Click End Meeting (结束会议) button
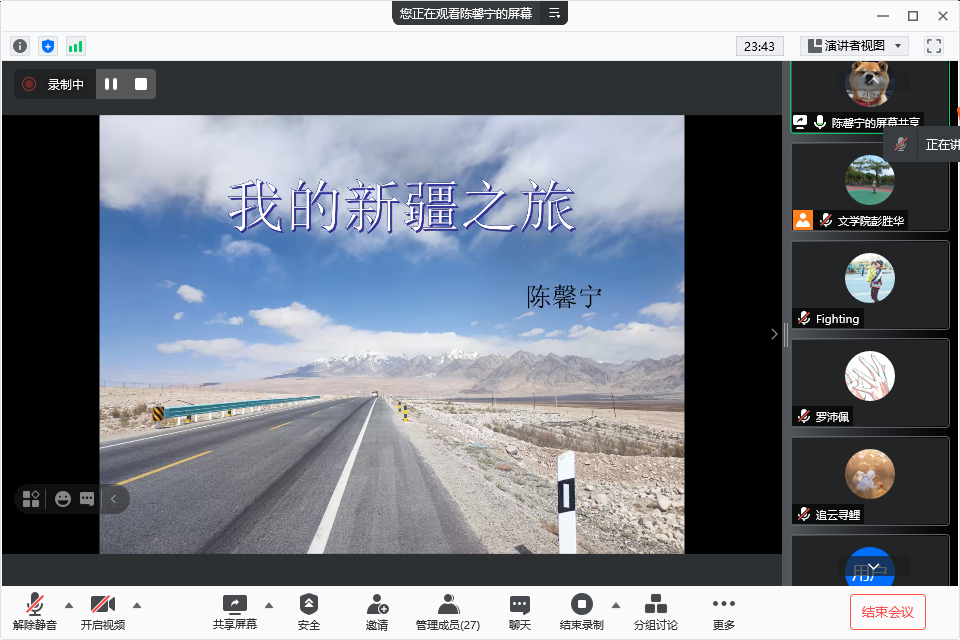Screen dimensions: 960x640 click(887, 611)
